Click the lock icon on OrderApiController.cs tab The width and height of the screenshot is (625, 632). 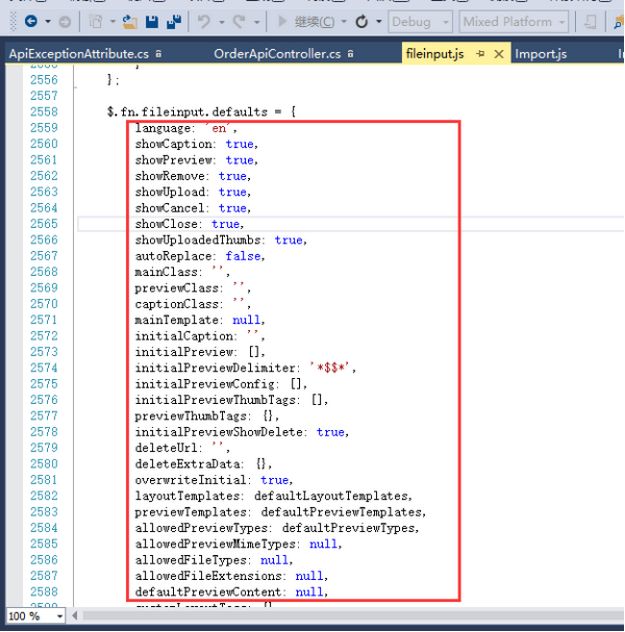click(x=351, y=54)
